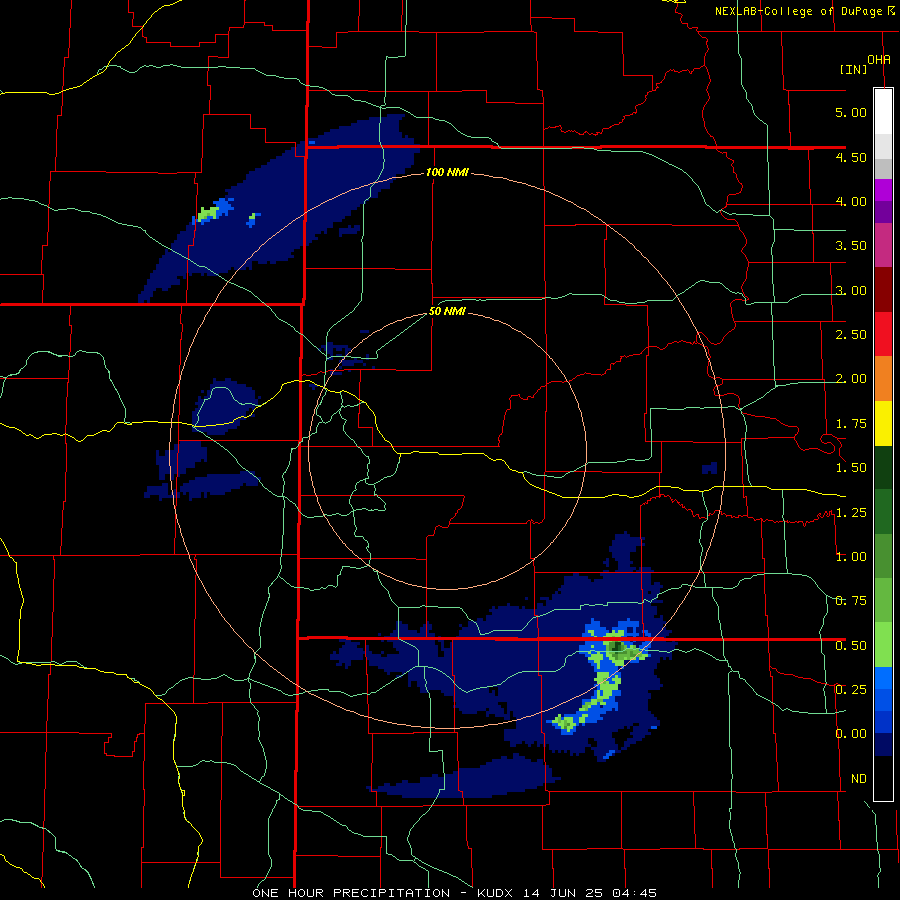
Task: Pick the yellow legend swatch
Action: click(883, 423)
